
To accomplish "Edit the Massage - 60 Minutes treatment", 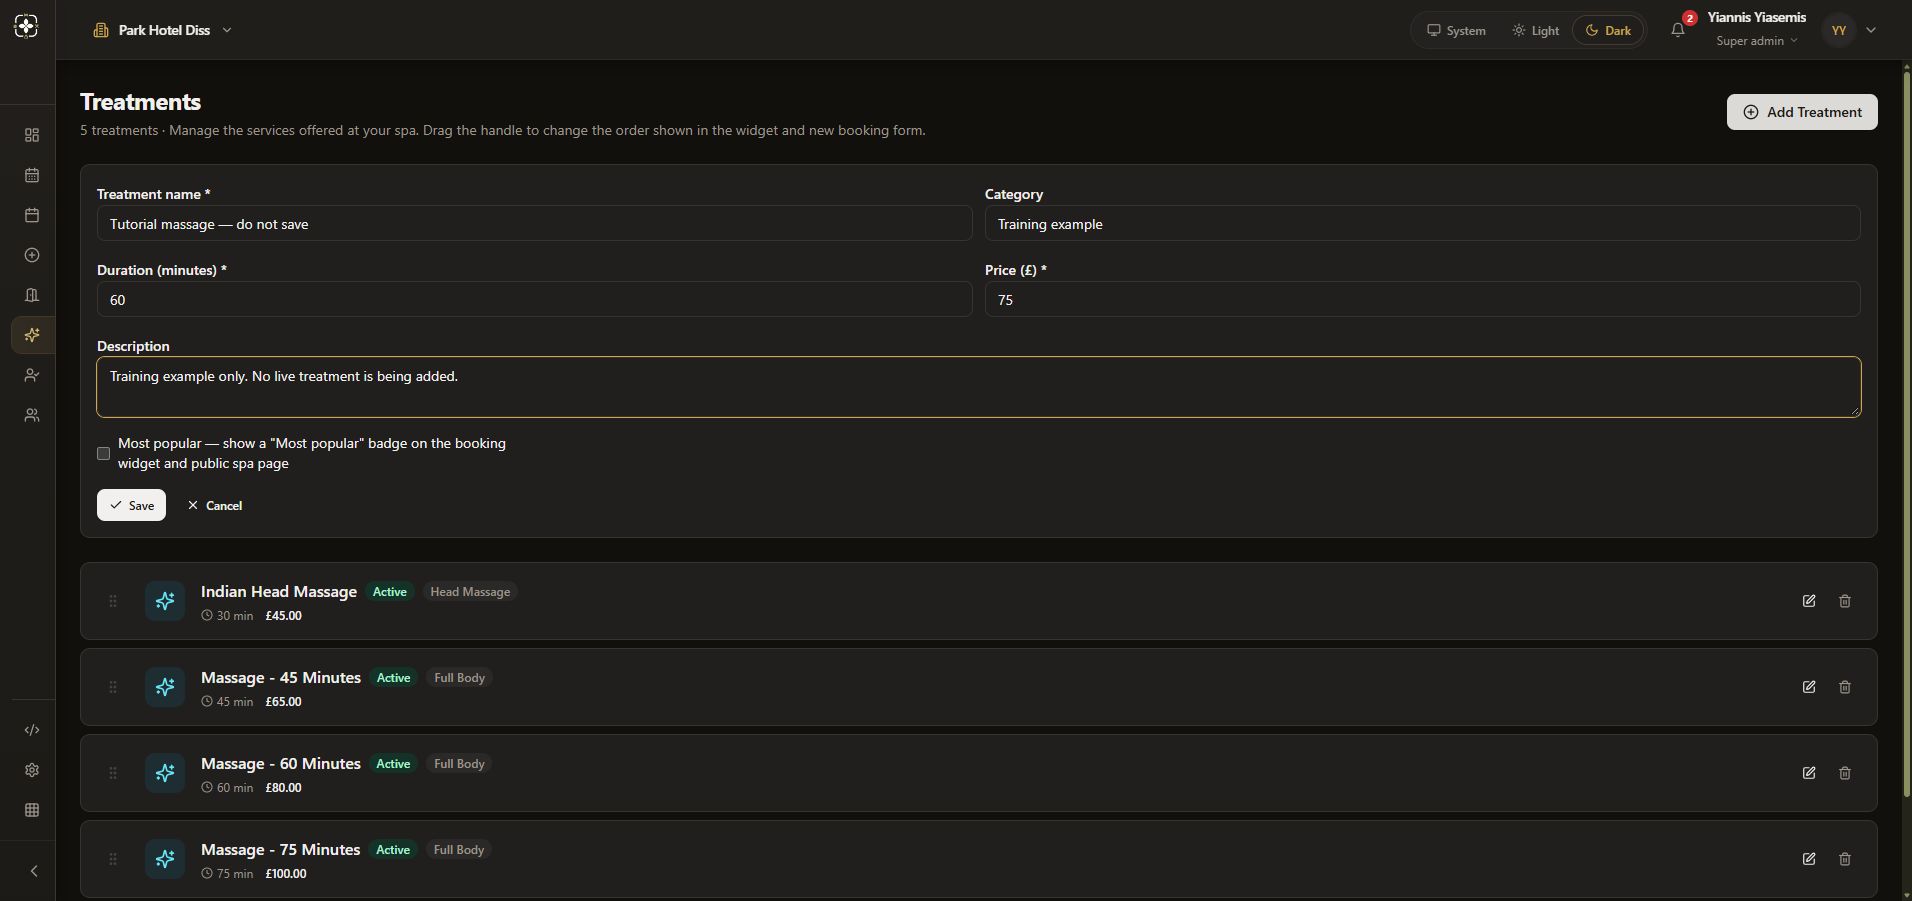I will (x=1809, y=773).
